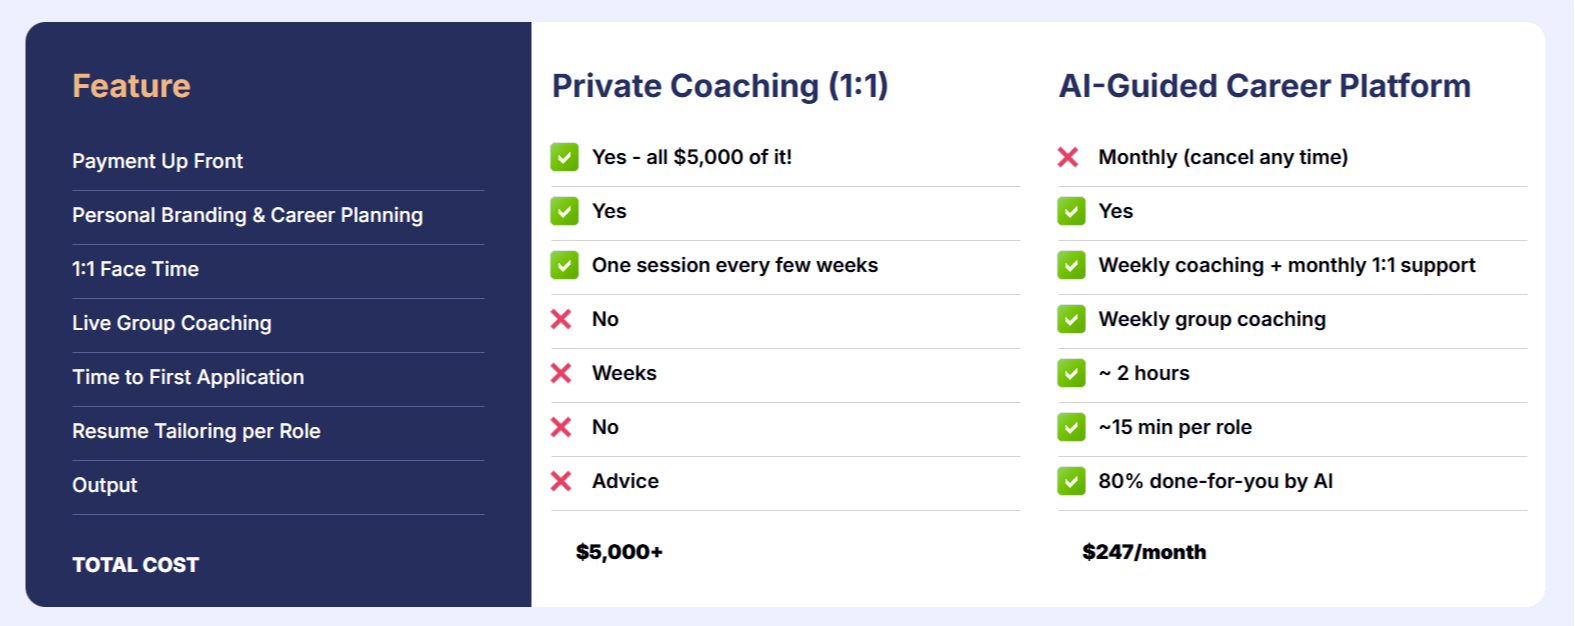The image size is (1575, 626).
Task: Click green check beside "Weekly coaching + monthly 1:1 support"
Action: pos(1071,265)
